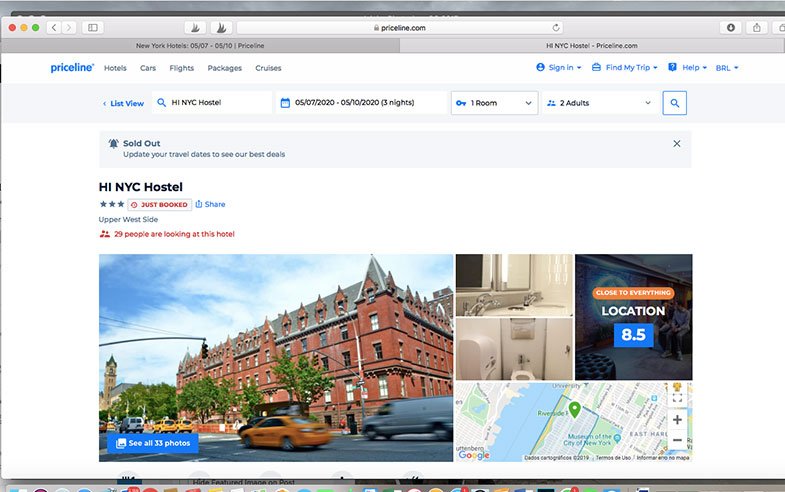Go back using Safari's back arrow
This screenshot has width=785, height=492.
(x=54, y=28)
